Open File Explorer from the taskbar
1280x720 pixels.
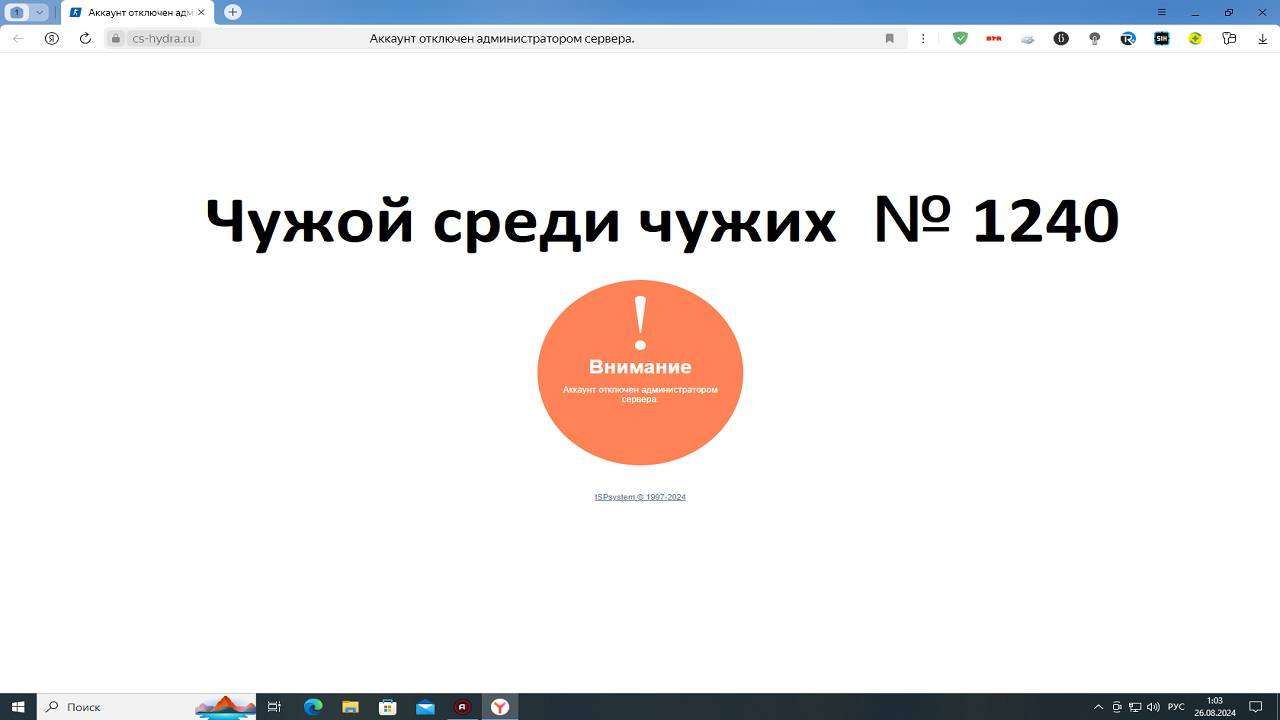pos(350,707)
